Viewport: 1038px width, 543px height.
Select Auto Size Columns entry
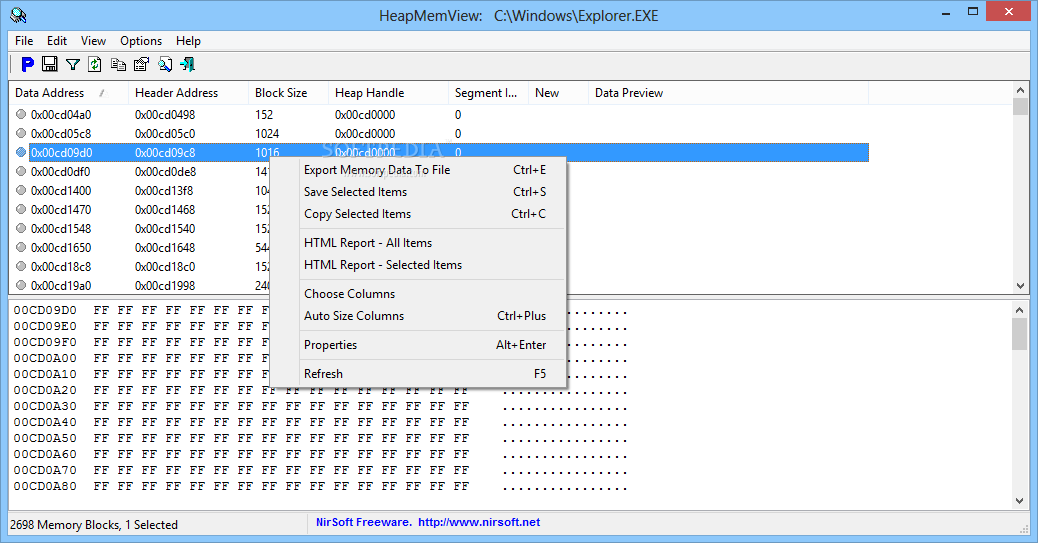point(418,316)
